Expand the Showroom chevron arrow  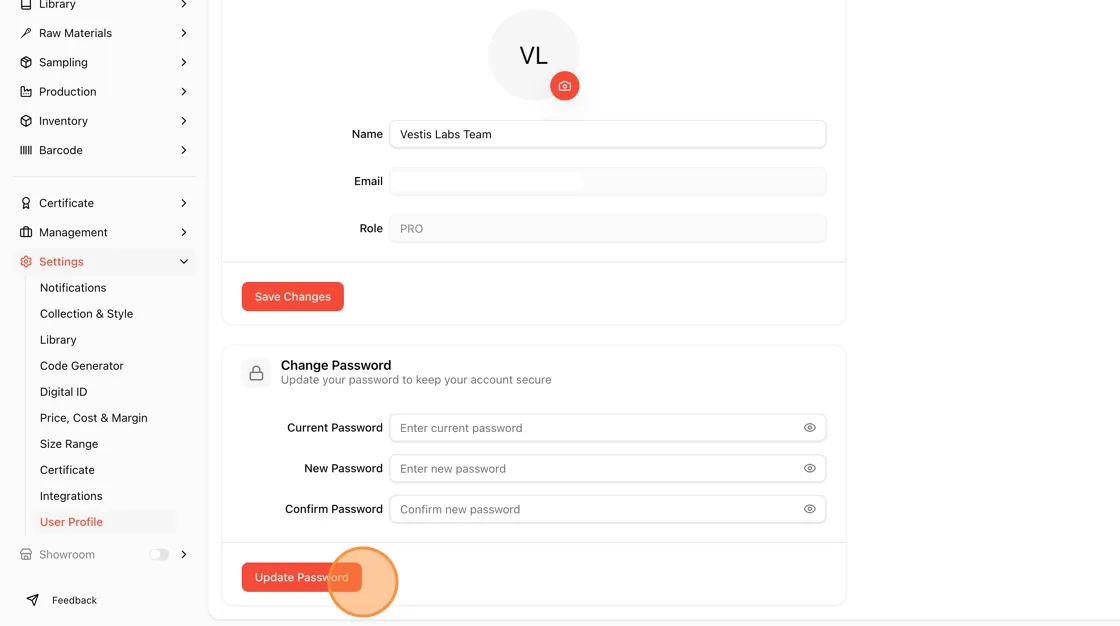coord(184,555)
